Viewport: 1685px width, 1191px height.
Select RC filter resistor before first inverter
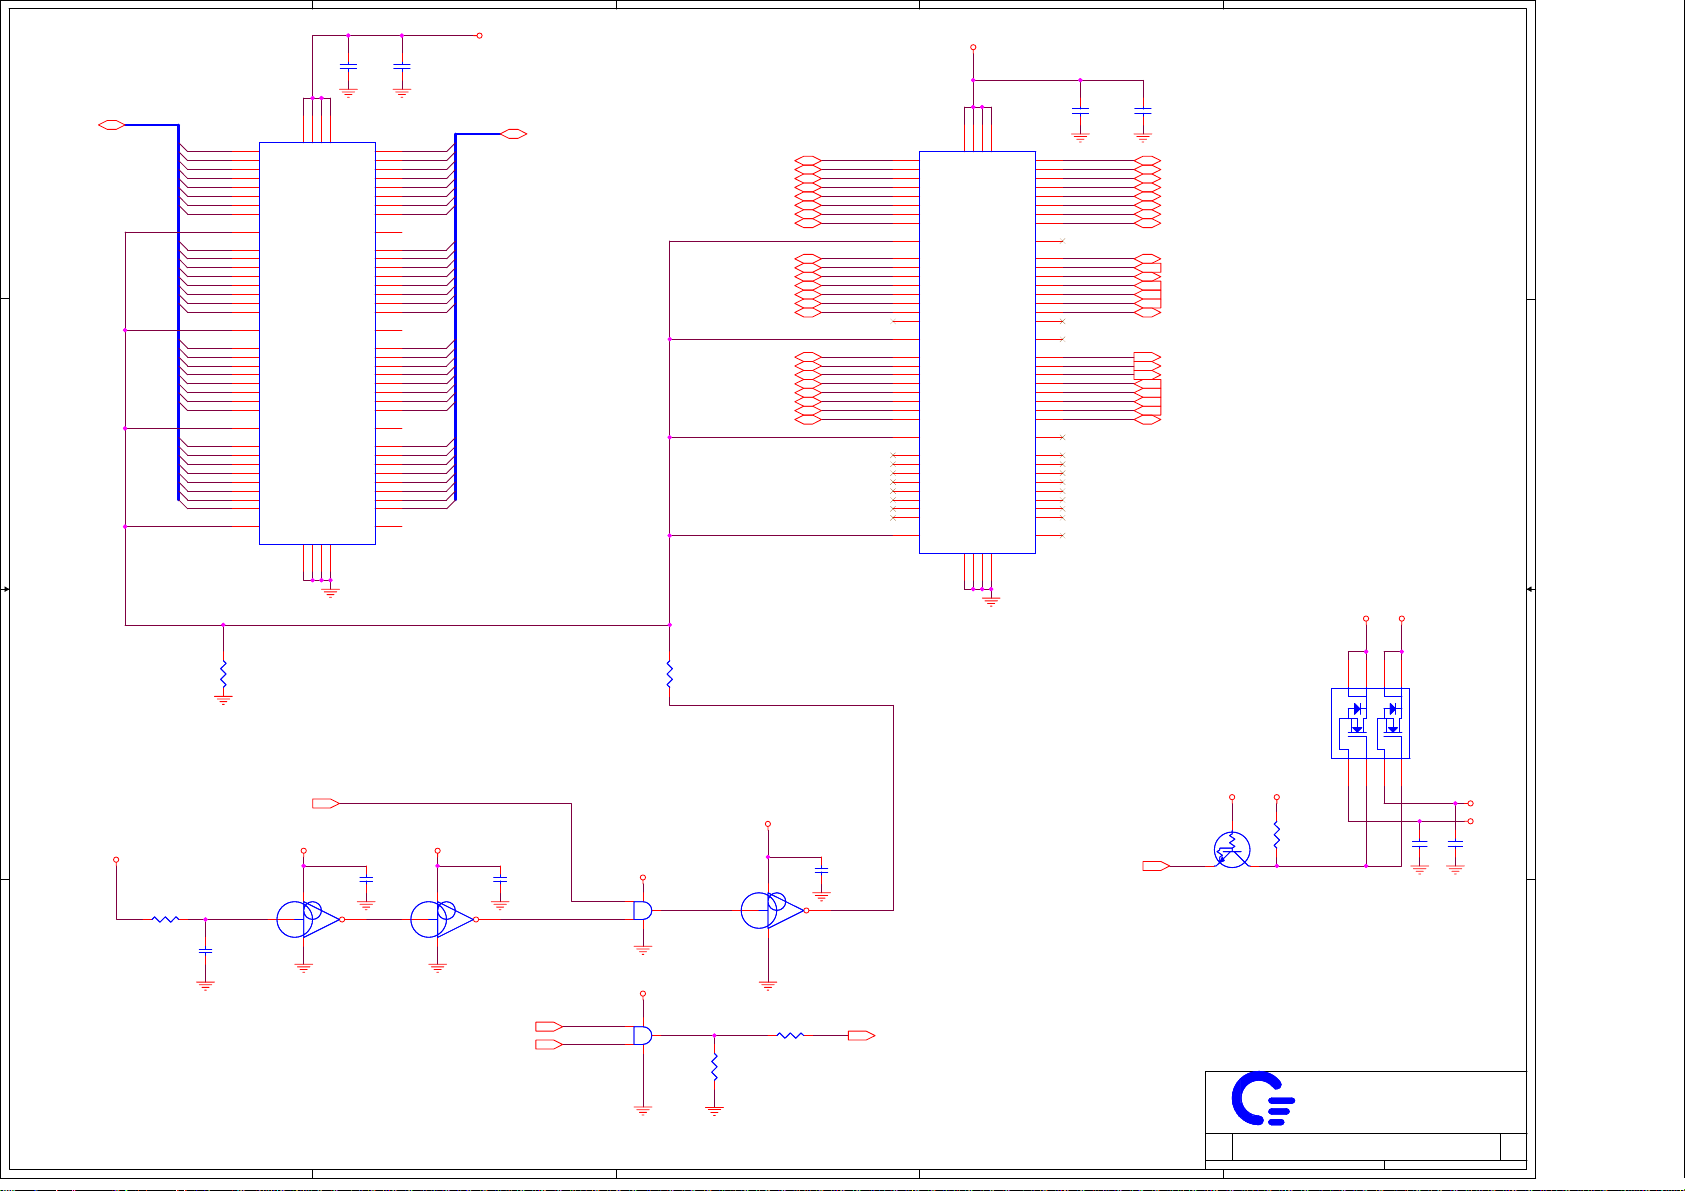tap(165, 919)
